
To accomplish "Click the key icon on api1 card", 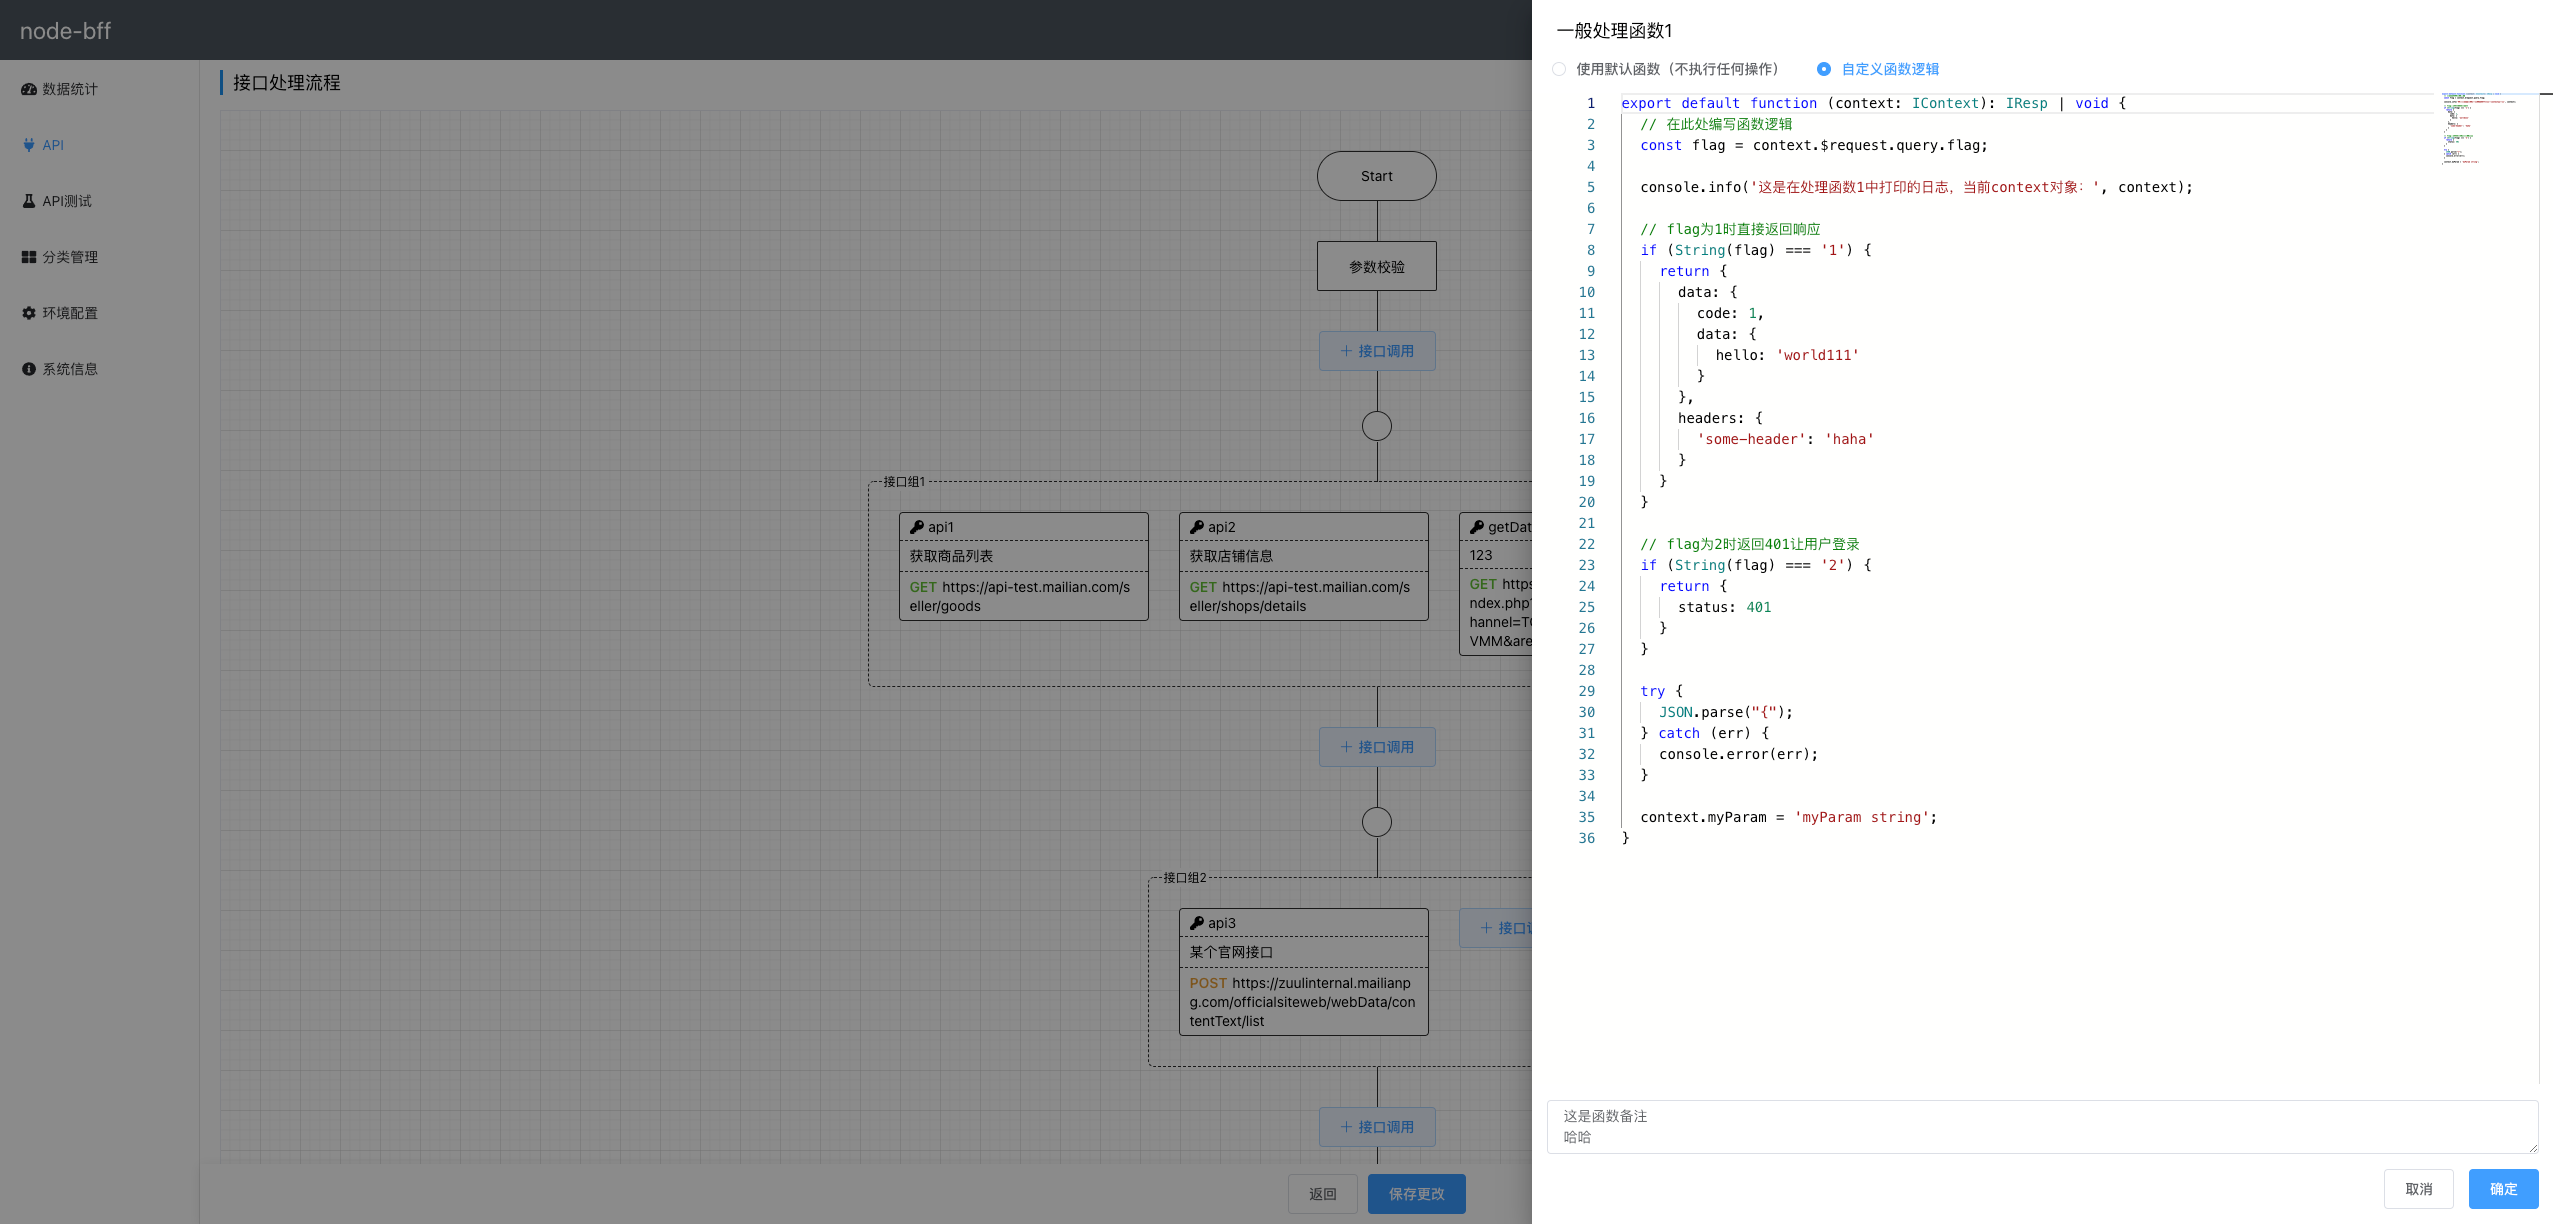I will (917, 527).
